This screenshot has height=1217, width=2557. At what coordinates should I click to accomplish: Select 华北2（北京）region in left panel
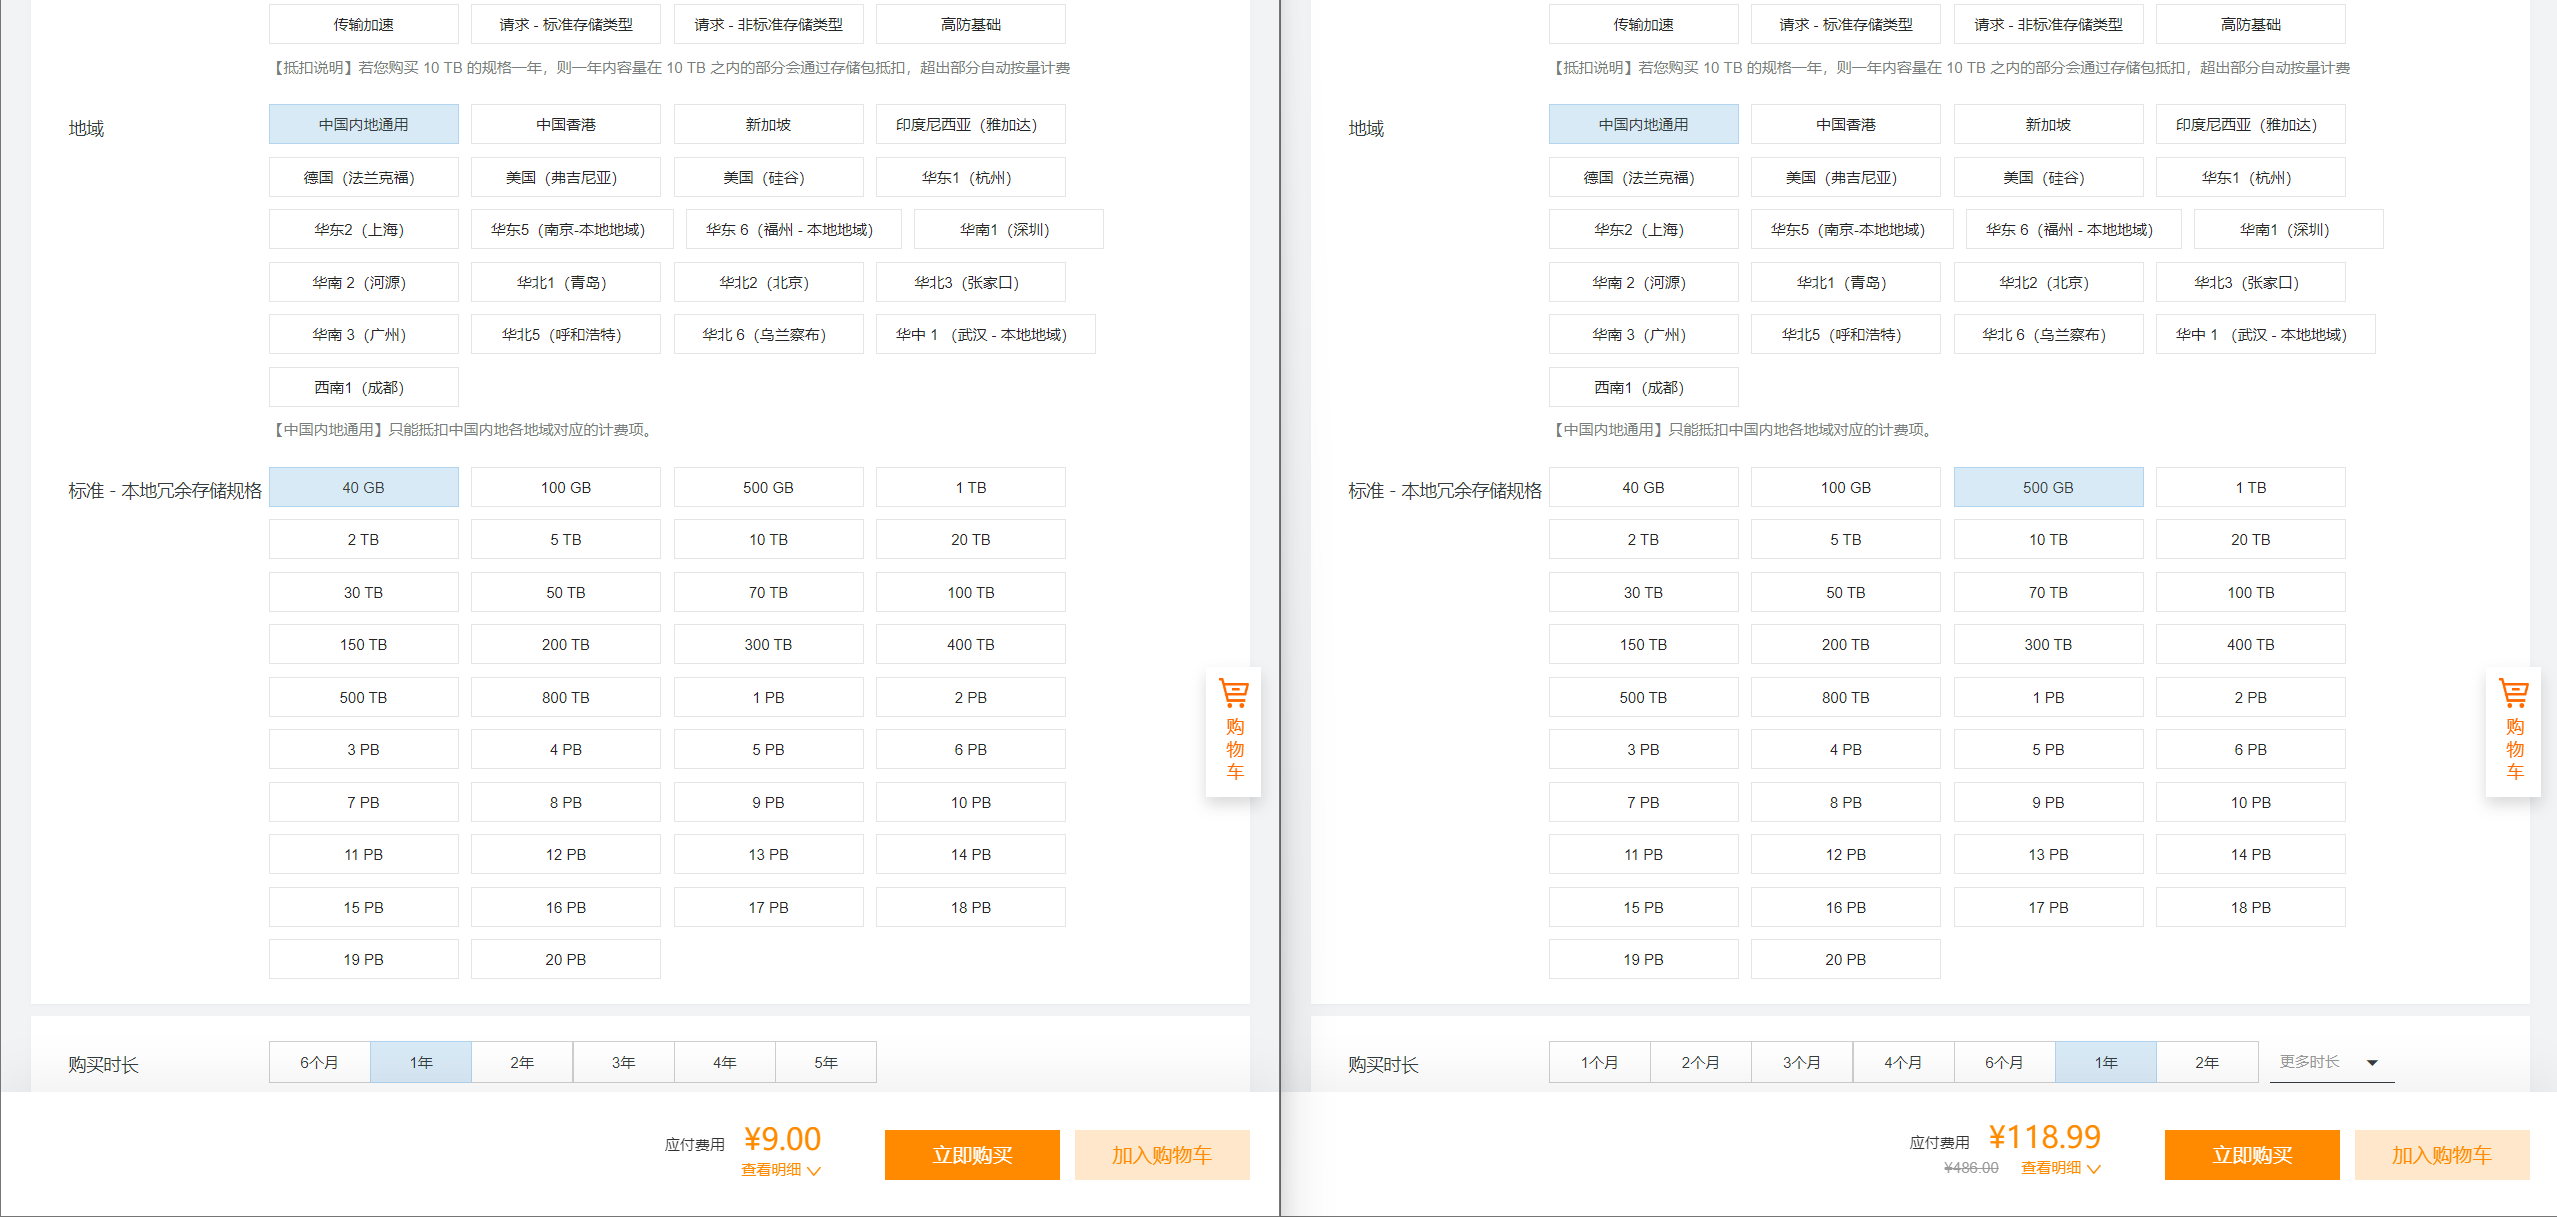(x=767, y=283)
